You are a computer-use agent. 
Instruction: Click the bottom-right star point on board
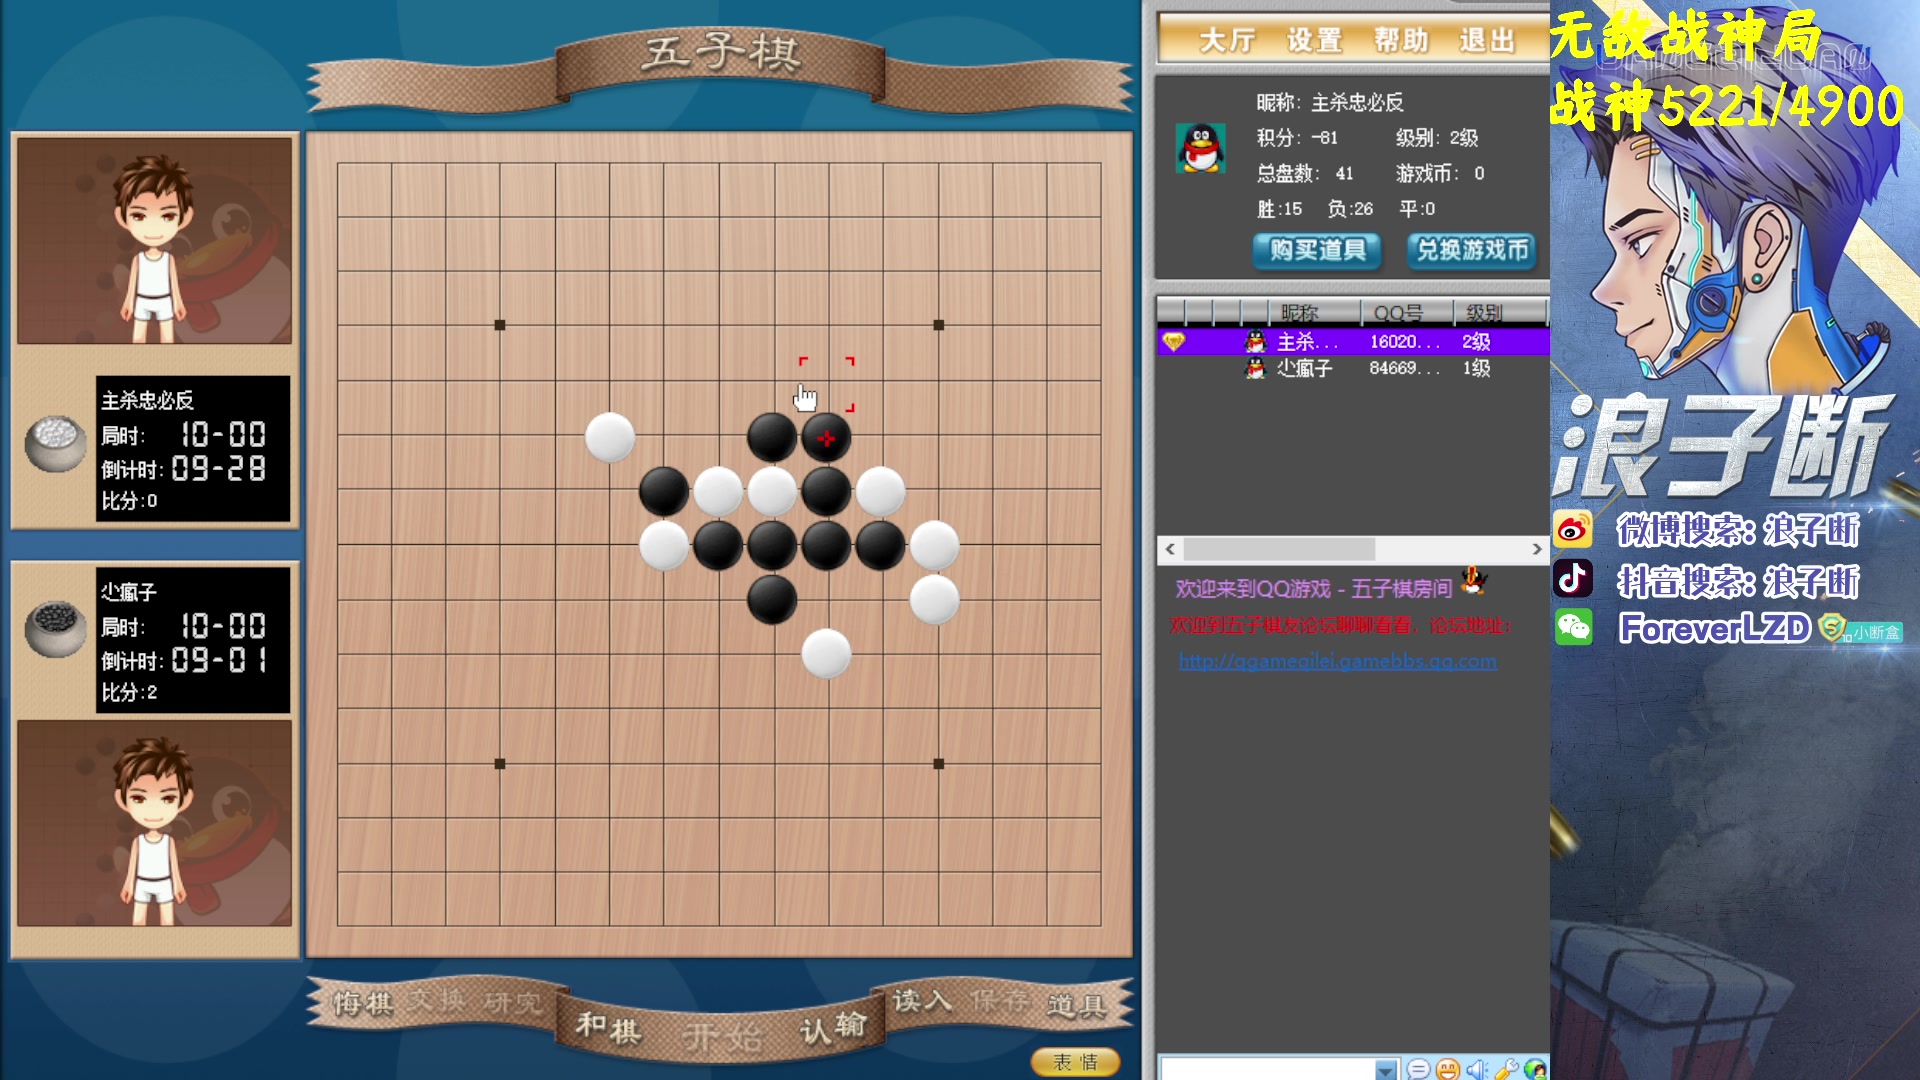[x=938, y=764]
